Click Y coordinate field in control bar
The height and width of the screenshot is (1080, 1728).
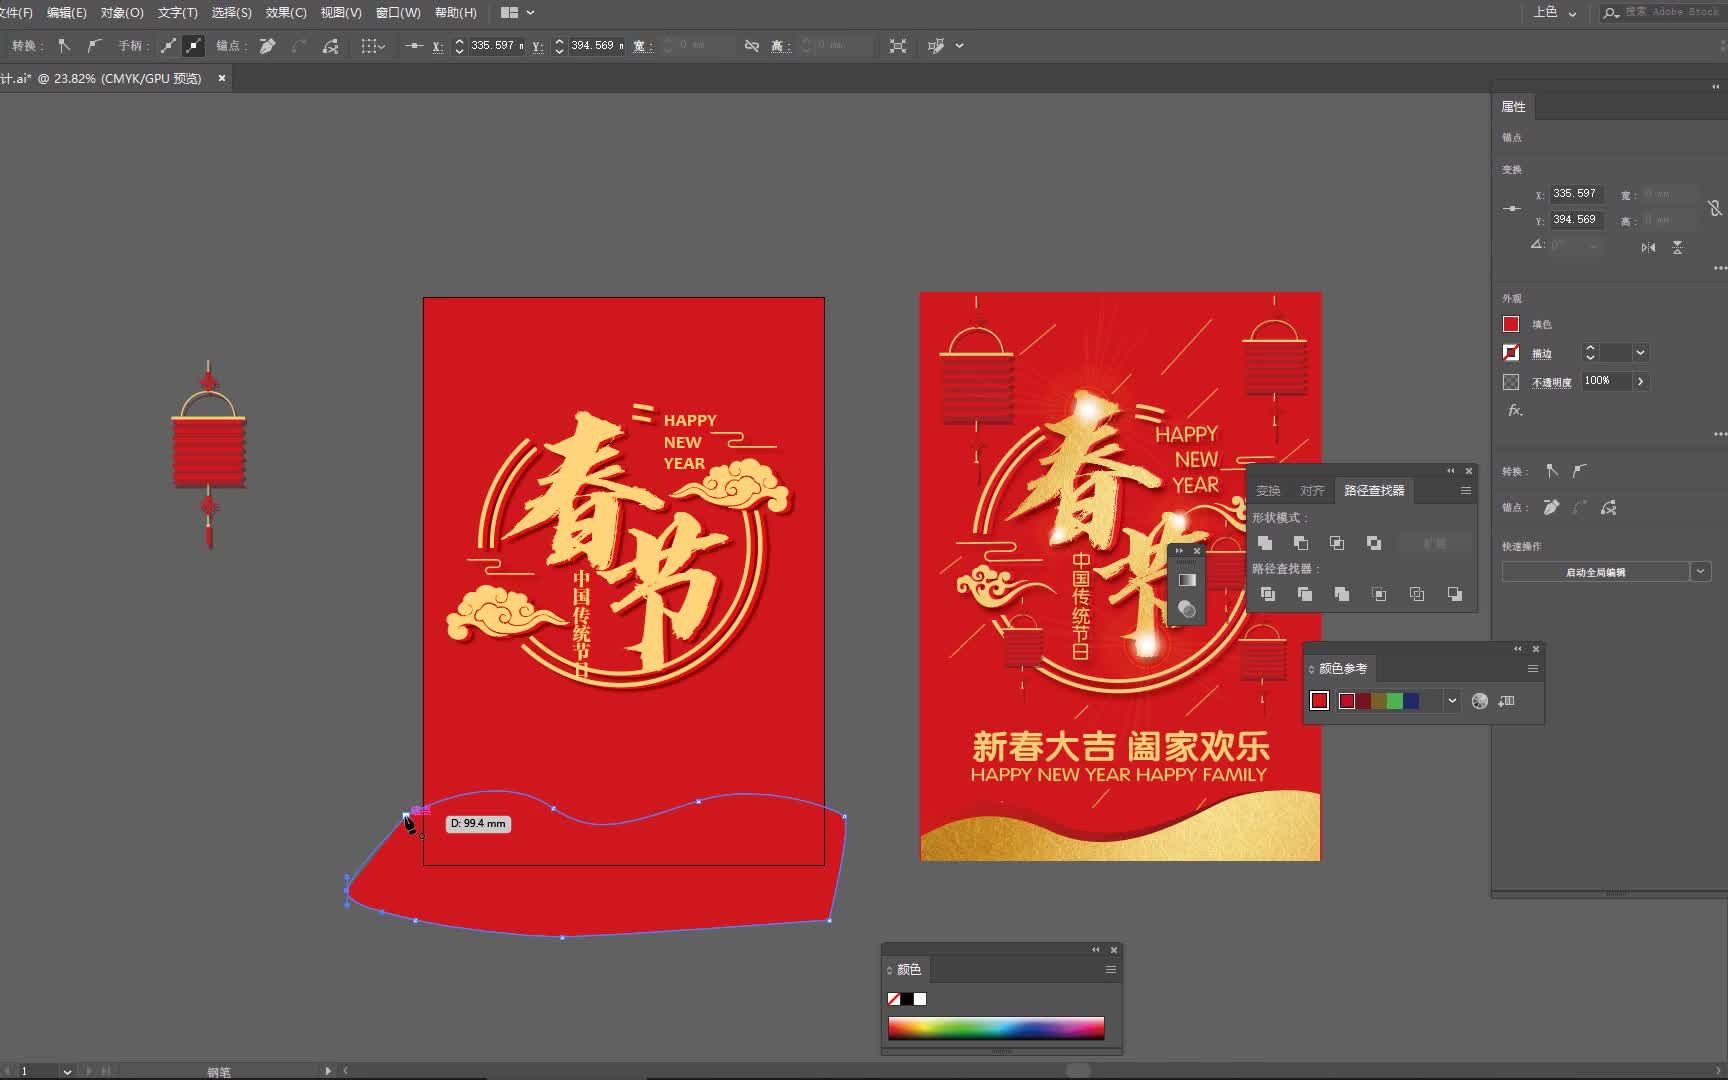[x=596, y=46]
